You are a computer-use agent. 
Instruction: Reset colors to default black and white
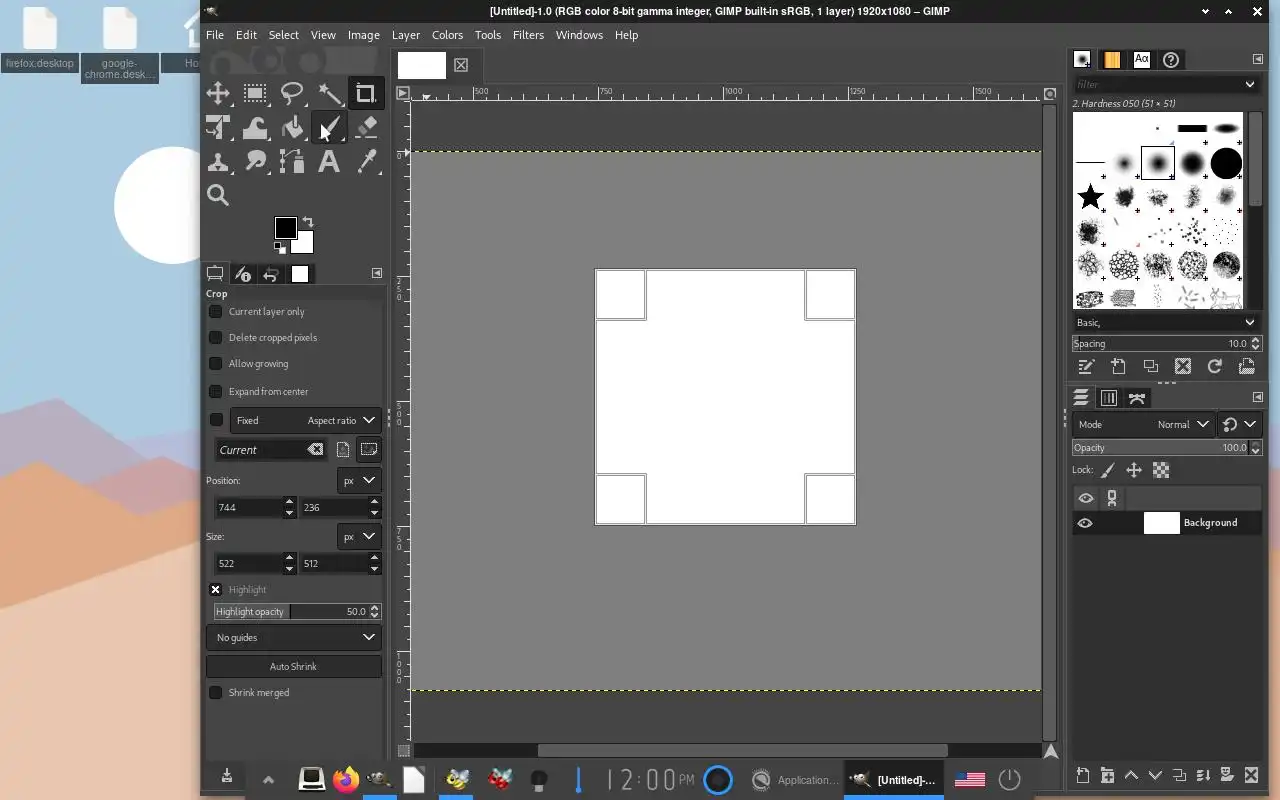click(x=280, y=247)
